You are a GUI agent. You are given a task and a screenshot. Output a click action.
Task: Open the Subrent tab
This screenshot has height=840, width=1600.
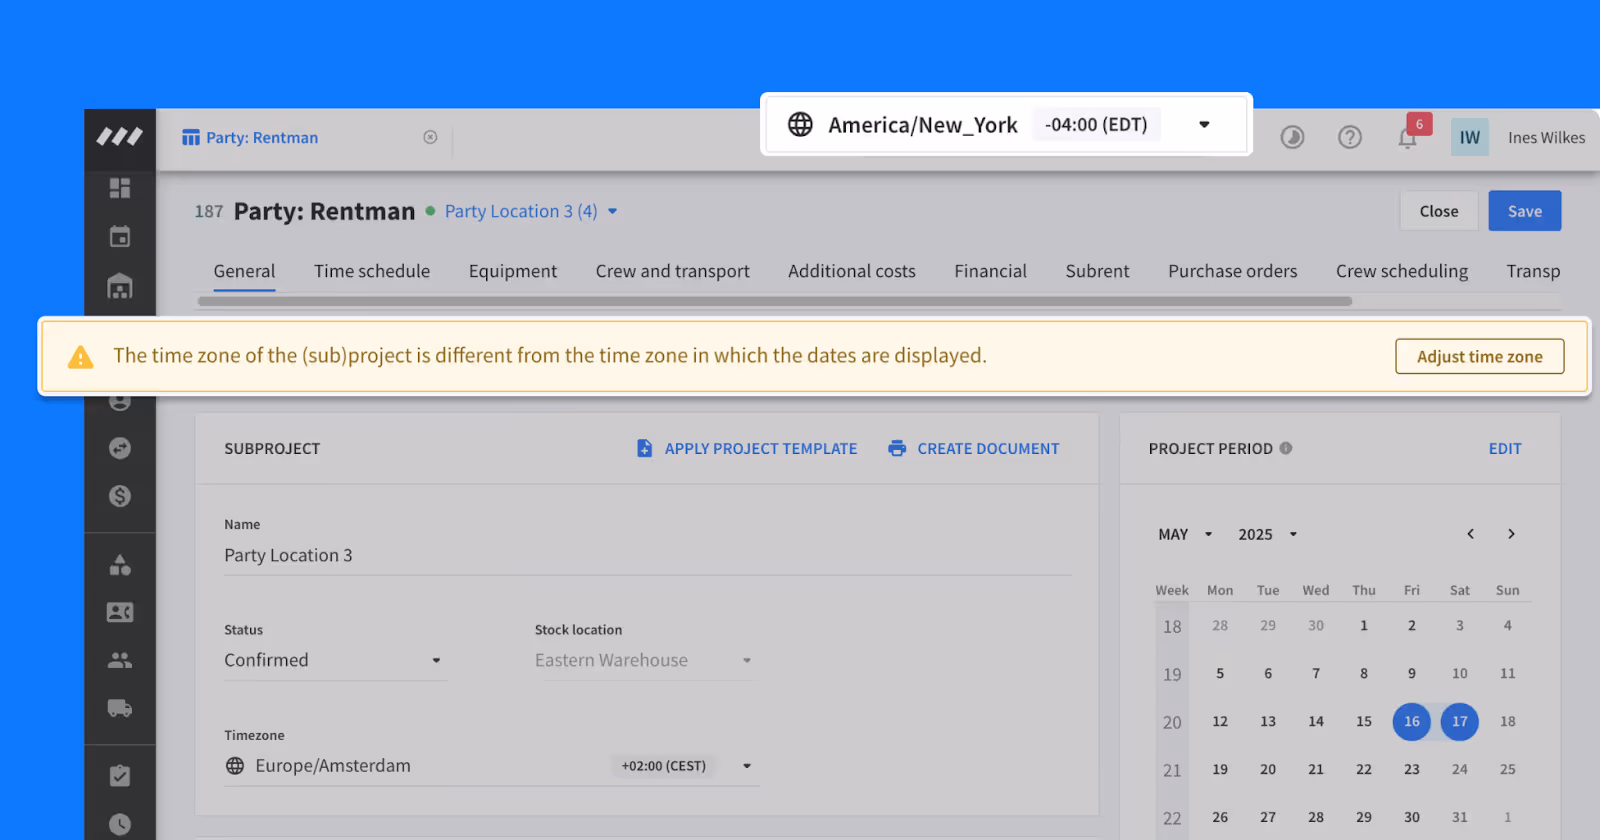click(x=1097, y=271)
